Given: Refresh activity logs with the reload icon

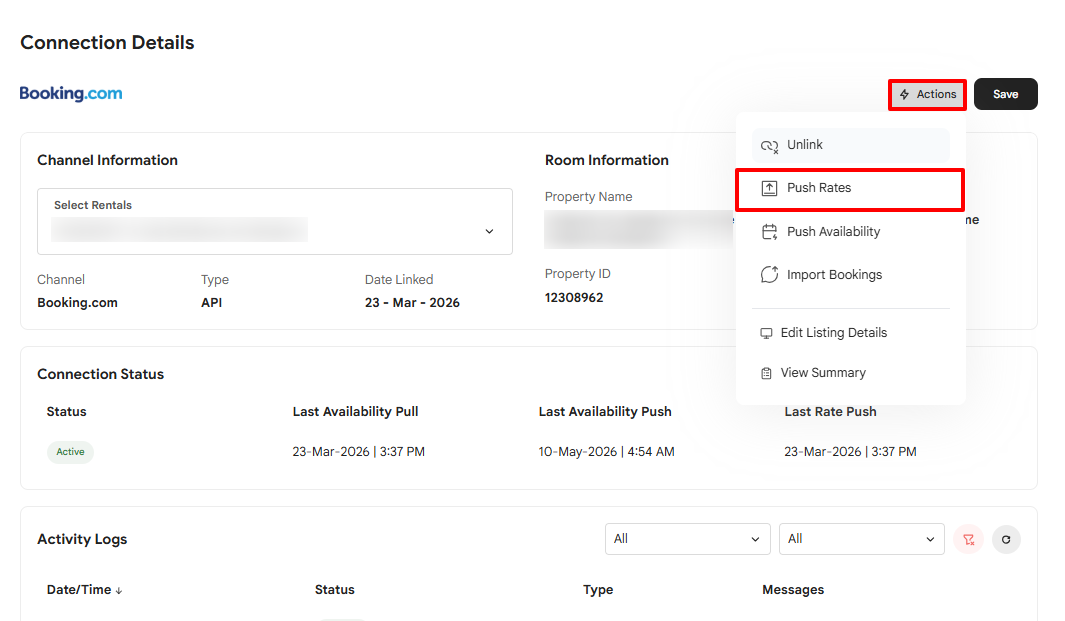Looking at the screenshot, I should [x=1006, y=539].
